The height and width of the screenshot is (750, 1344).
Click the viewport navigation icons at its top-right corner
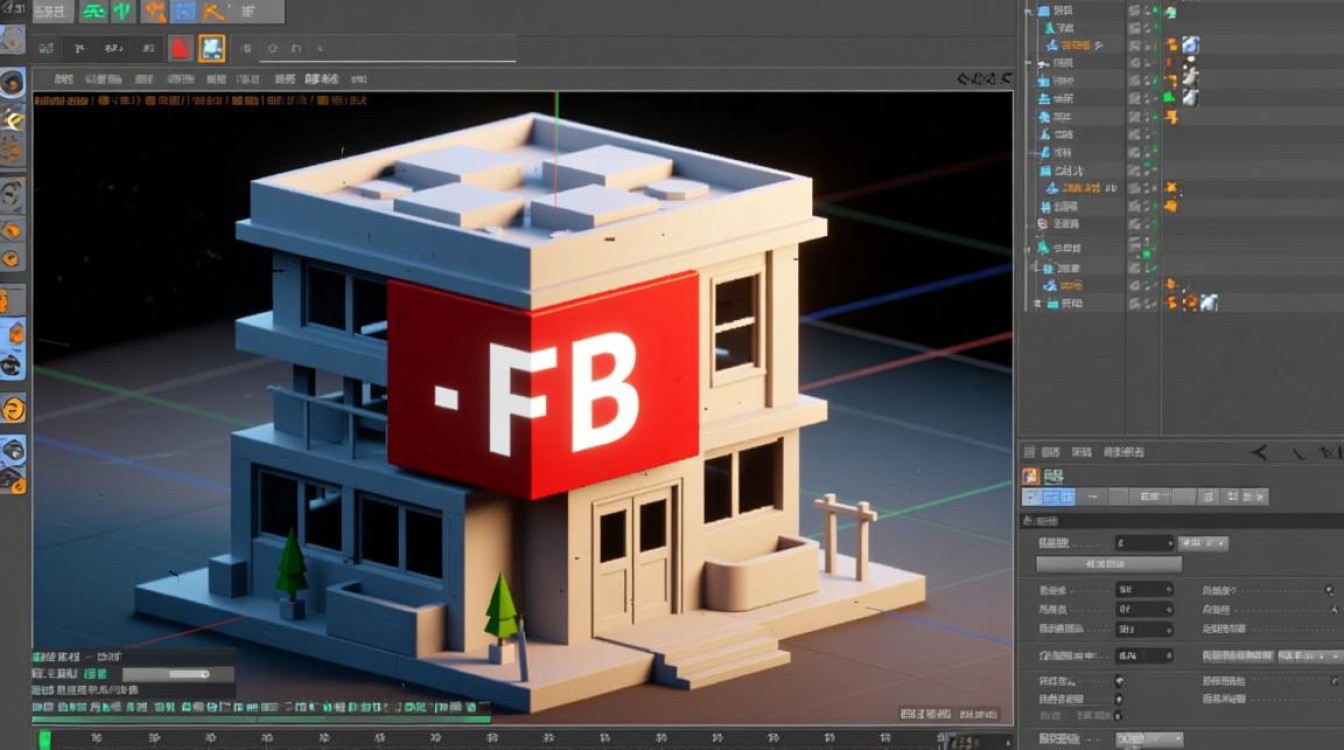click(x=983, y=78)
